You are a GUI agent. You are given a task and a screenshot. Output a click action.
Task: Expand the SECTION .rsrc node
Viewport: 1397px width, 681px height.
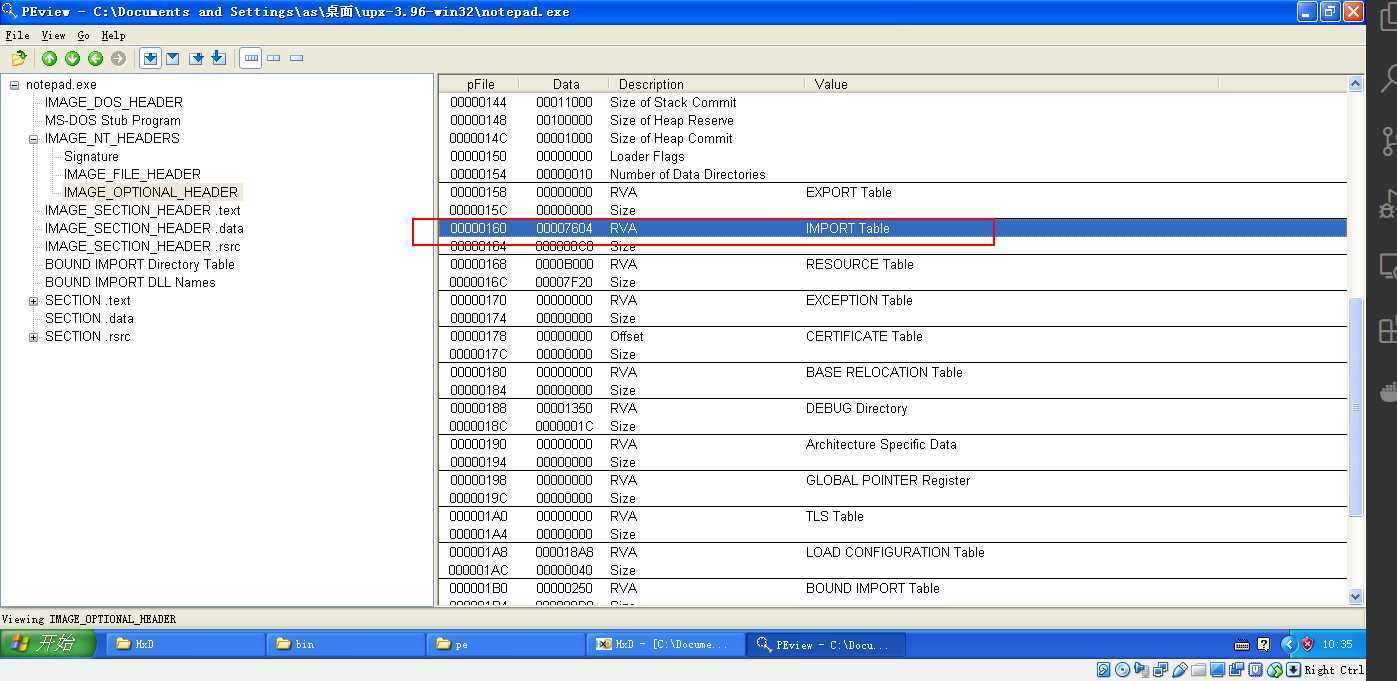tap(33, 337)
